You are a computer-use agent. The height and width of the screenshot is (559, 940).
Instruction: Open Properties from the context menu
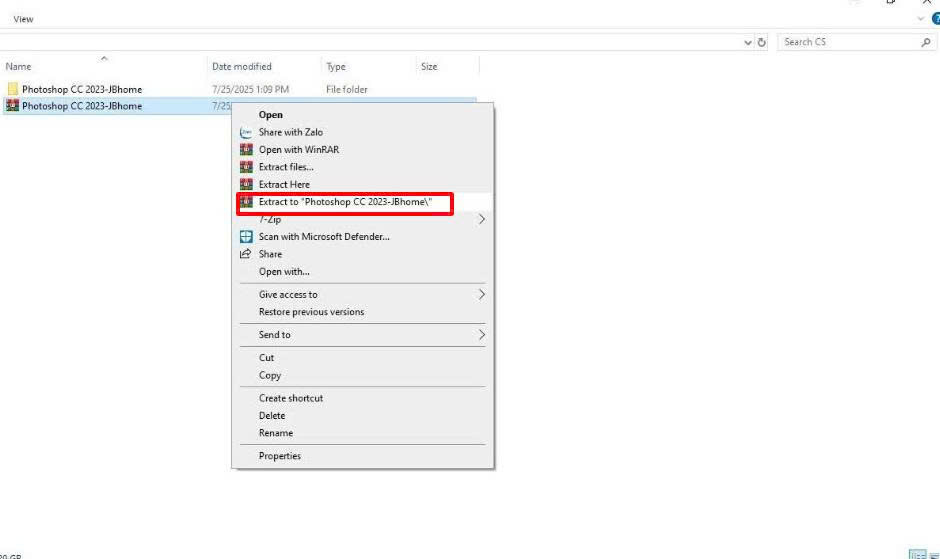(x=279, y=456)
